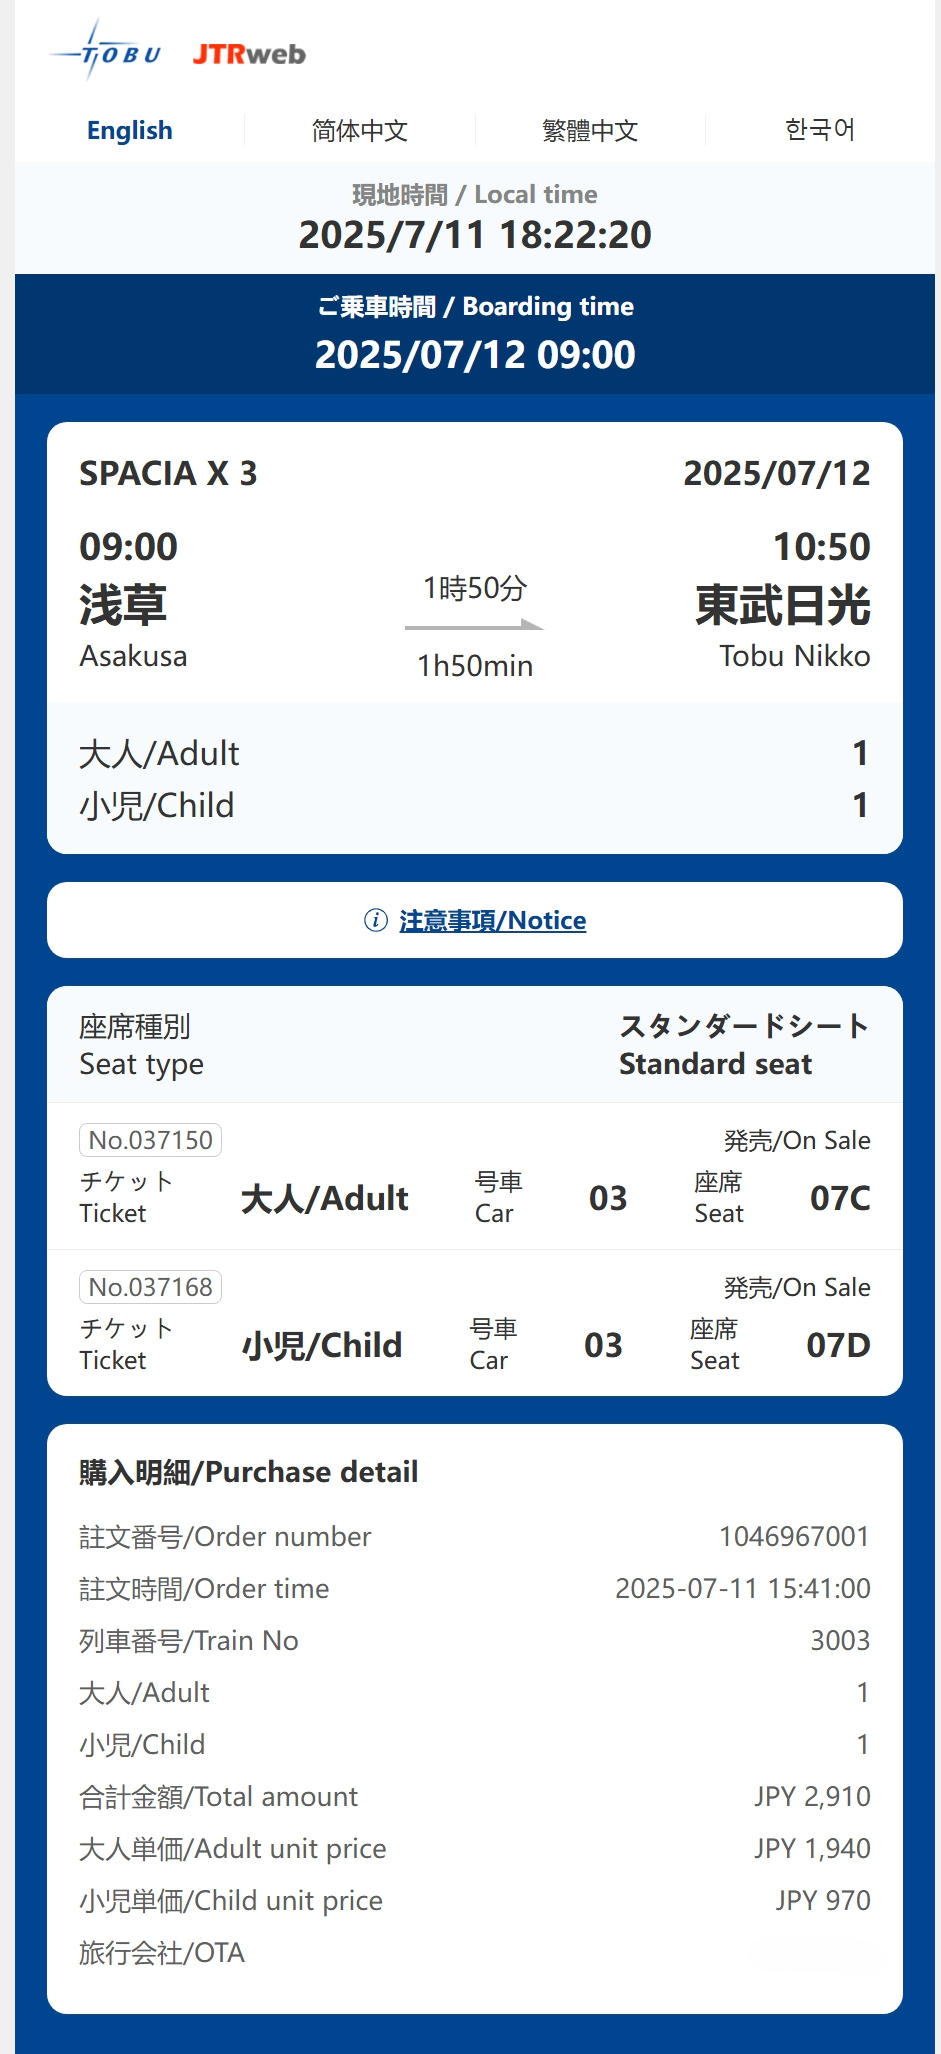Open the 注意事項/Notice link
Image resolution: width=941 pixels, height=2054 pixels.
pyautogui.click(x=492, y=920)
